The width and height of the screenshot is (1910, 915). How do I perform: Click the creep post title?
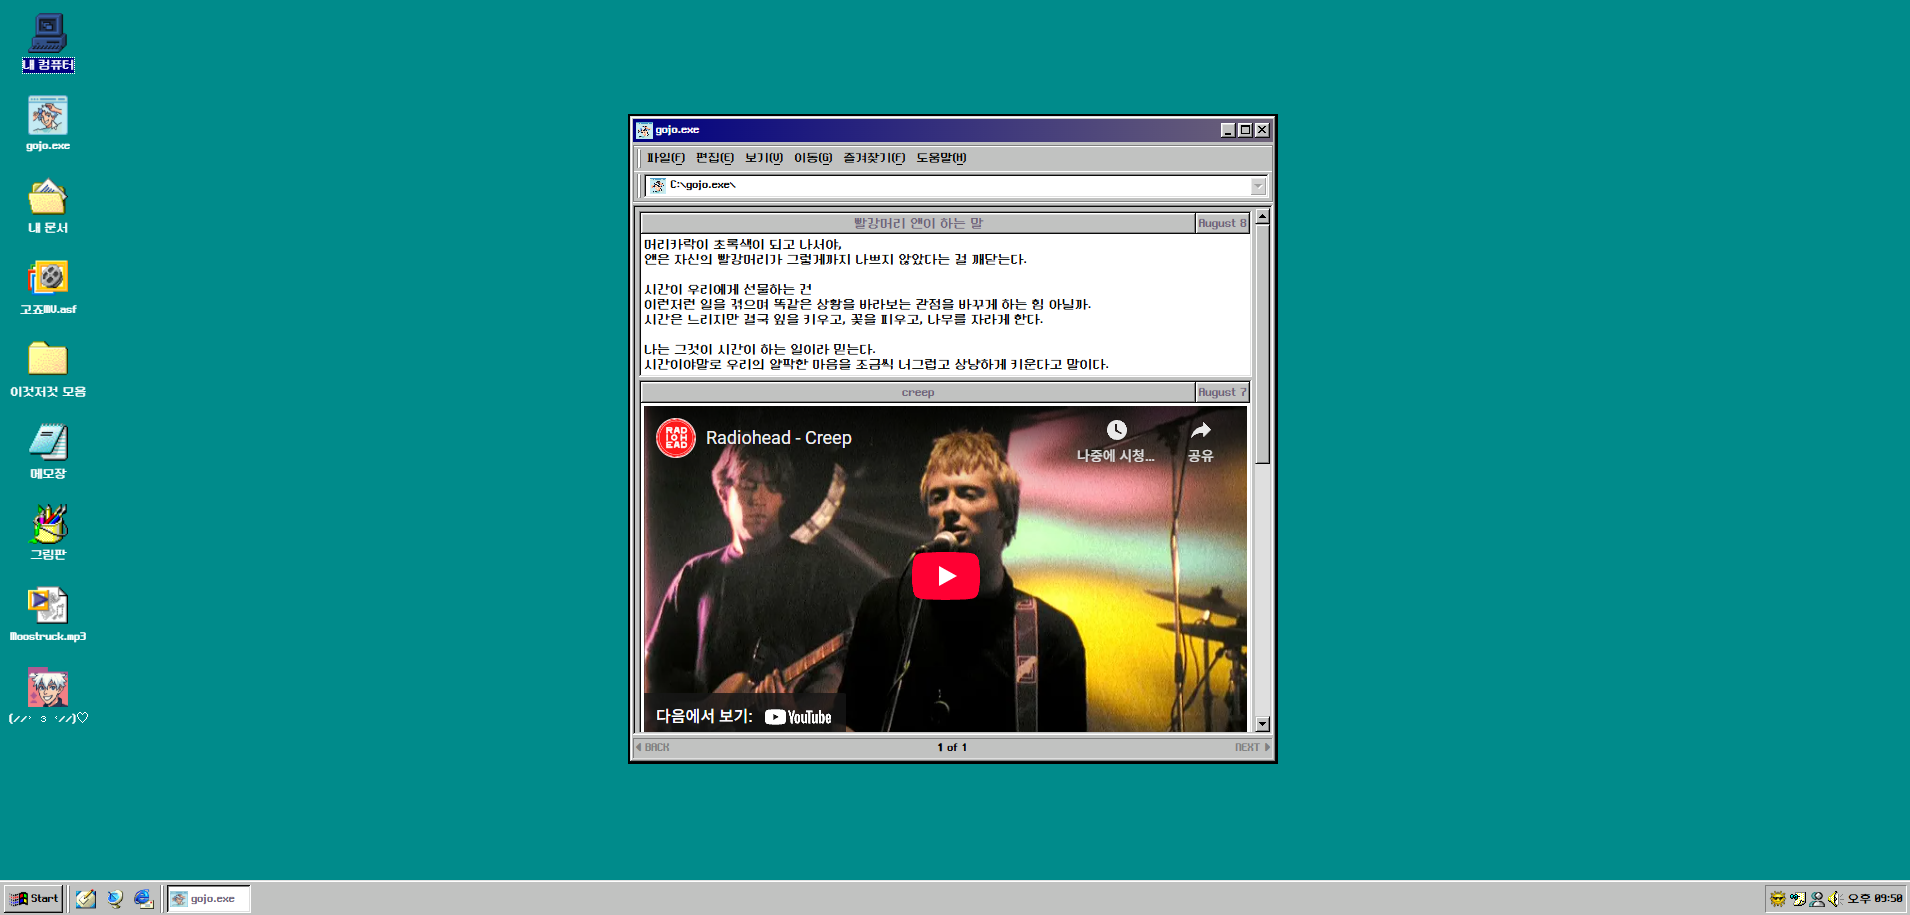point(918,392)
